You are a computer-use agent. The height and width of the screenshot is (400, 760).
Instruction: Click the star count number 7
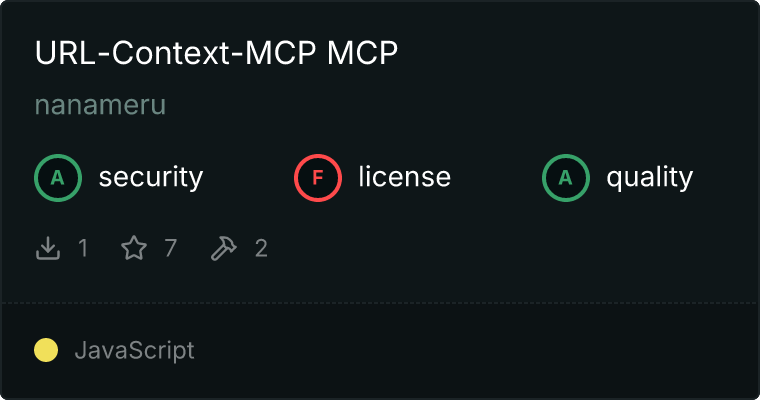(171, 248)
